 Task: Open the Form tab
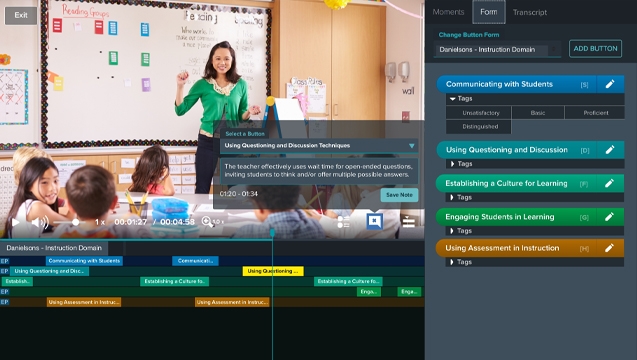(x=489, y=12)
